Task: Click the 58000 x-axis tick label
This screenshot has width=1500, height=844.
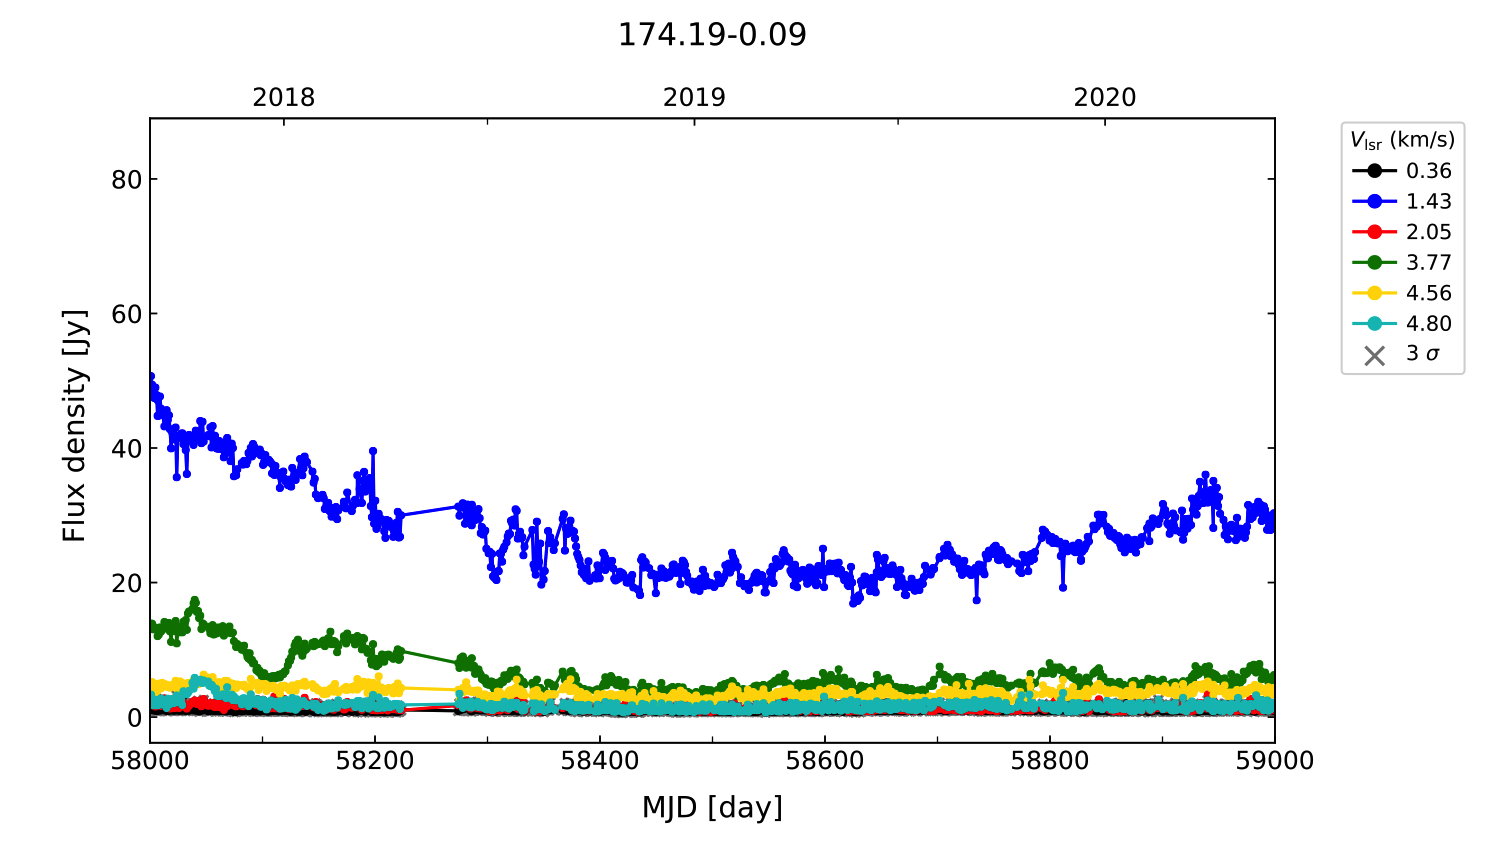Action: click(x=150, y=761)
